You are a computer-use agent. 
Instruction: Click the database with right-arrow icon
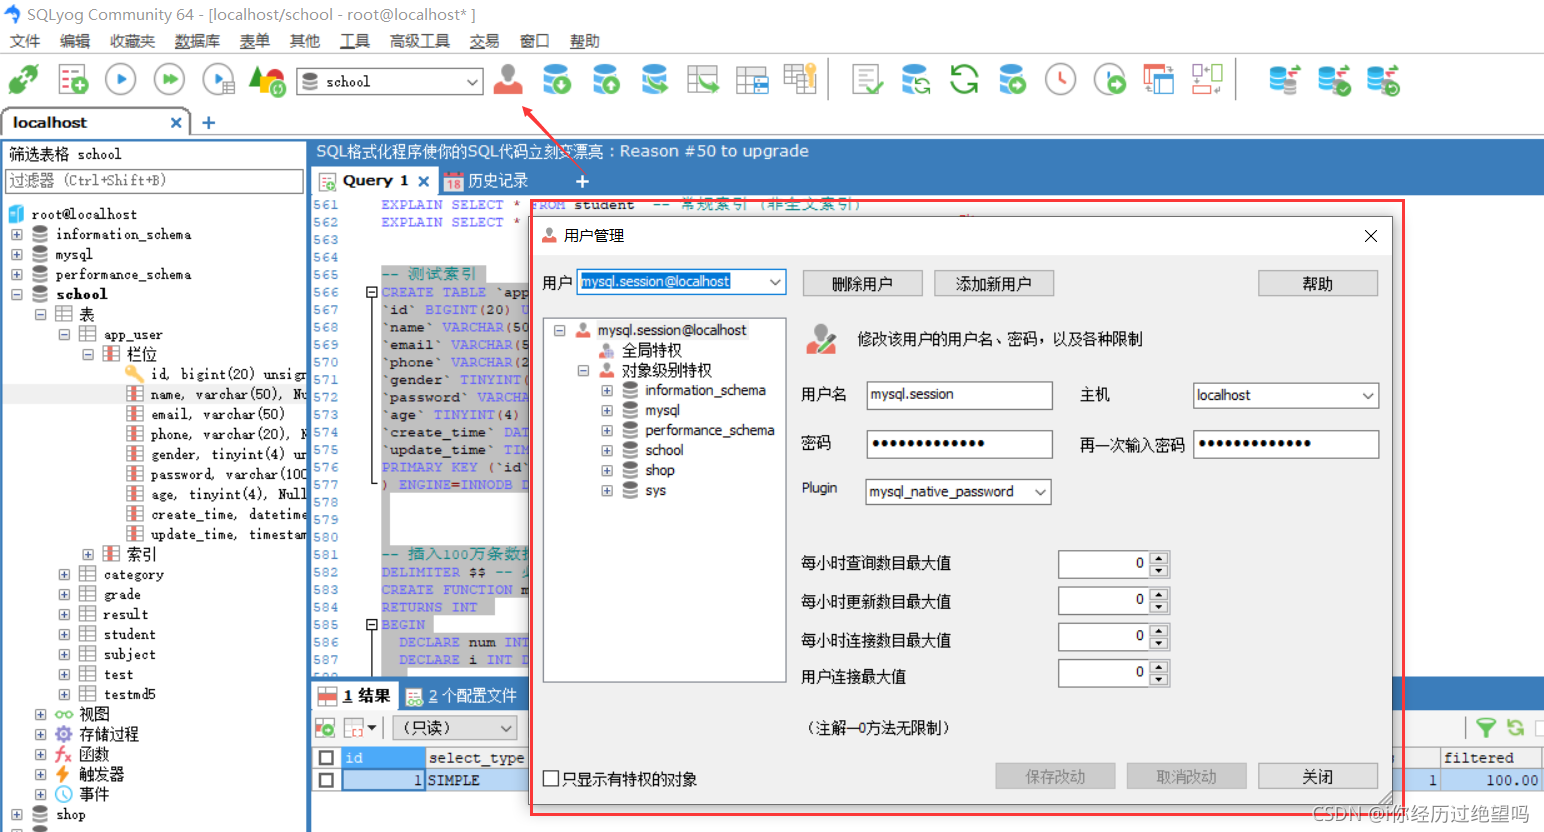[1012, 79]
